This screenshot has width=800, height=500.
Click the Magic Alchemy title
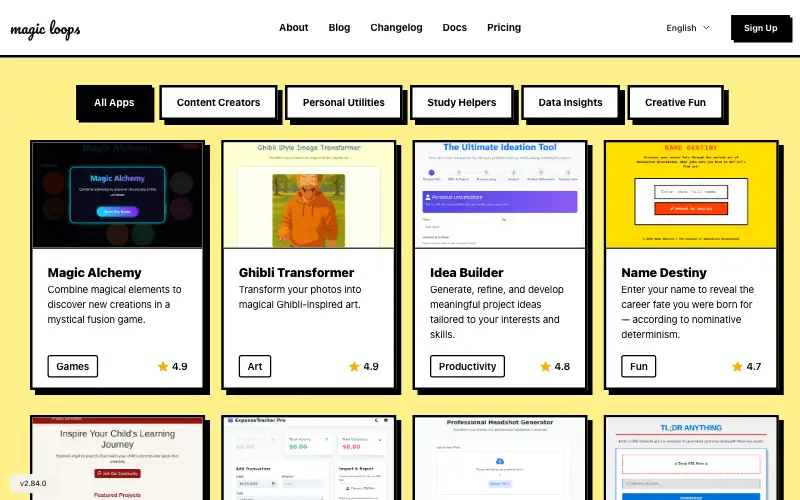[x=94, y=272]
